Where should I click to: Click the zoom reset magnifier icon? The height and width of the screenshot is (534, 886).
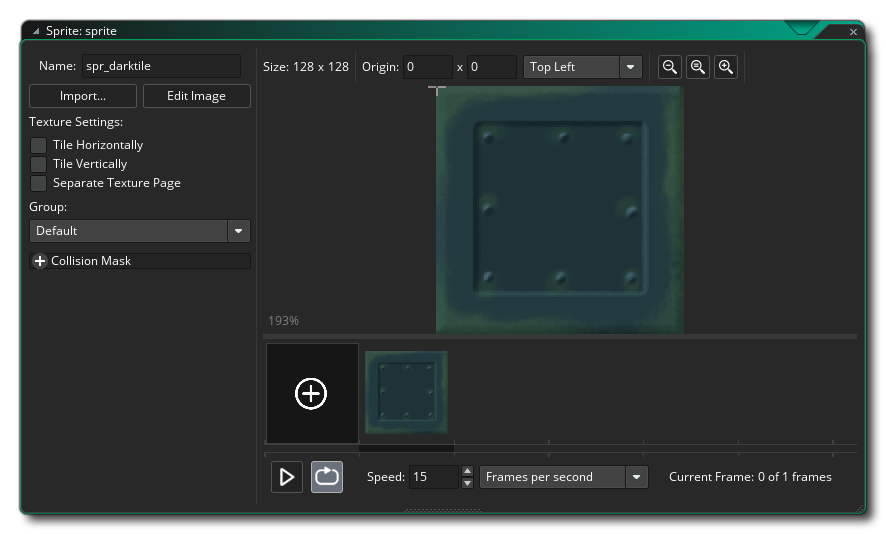point(698,67)
